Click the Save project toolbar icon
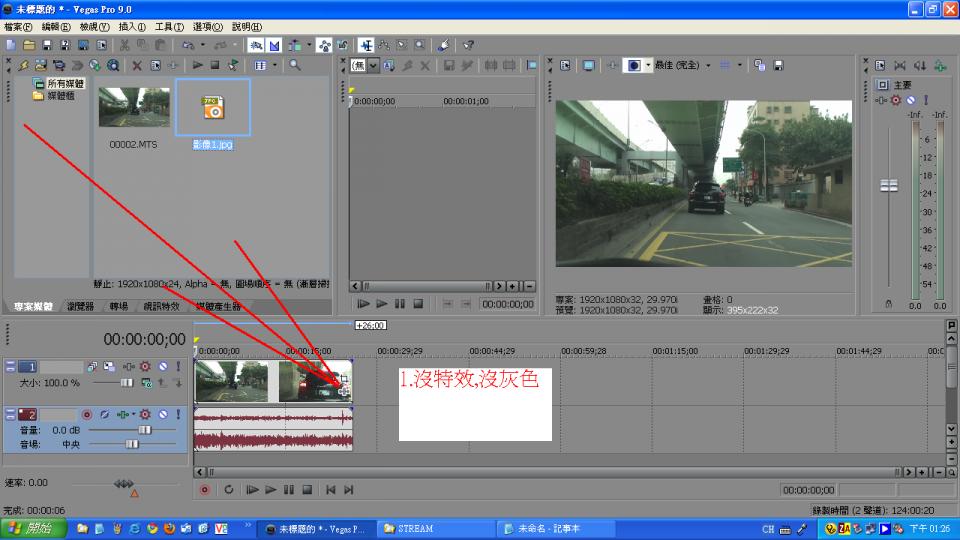 point(46,45)
